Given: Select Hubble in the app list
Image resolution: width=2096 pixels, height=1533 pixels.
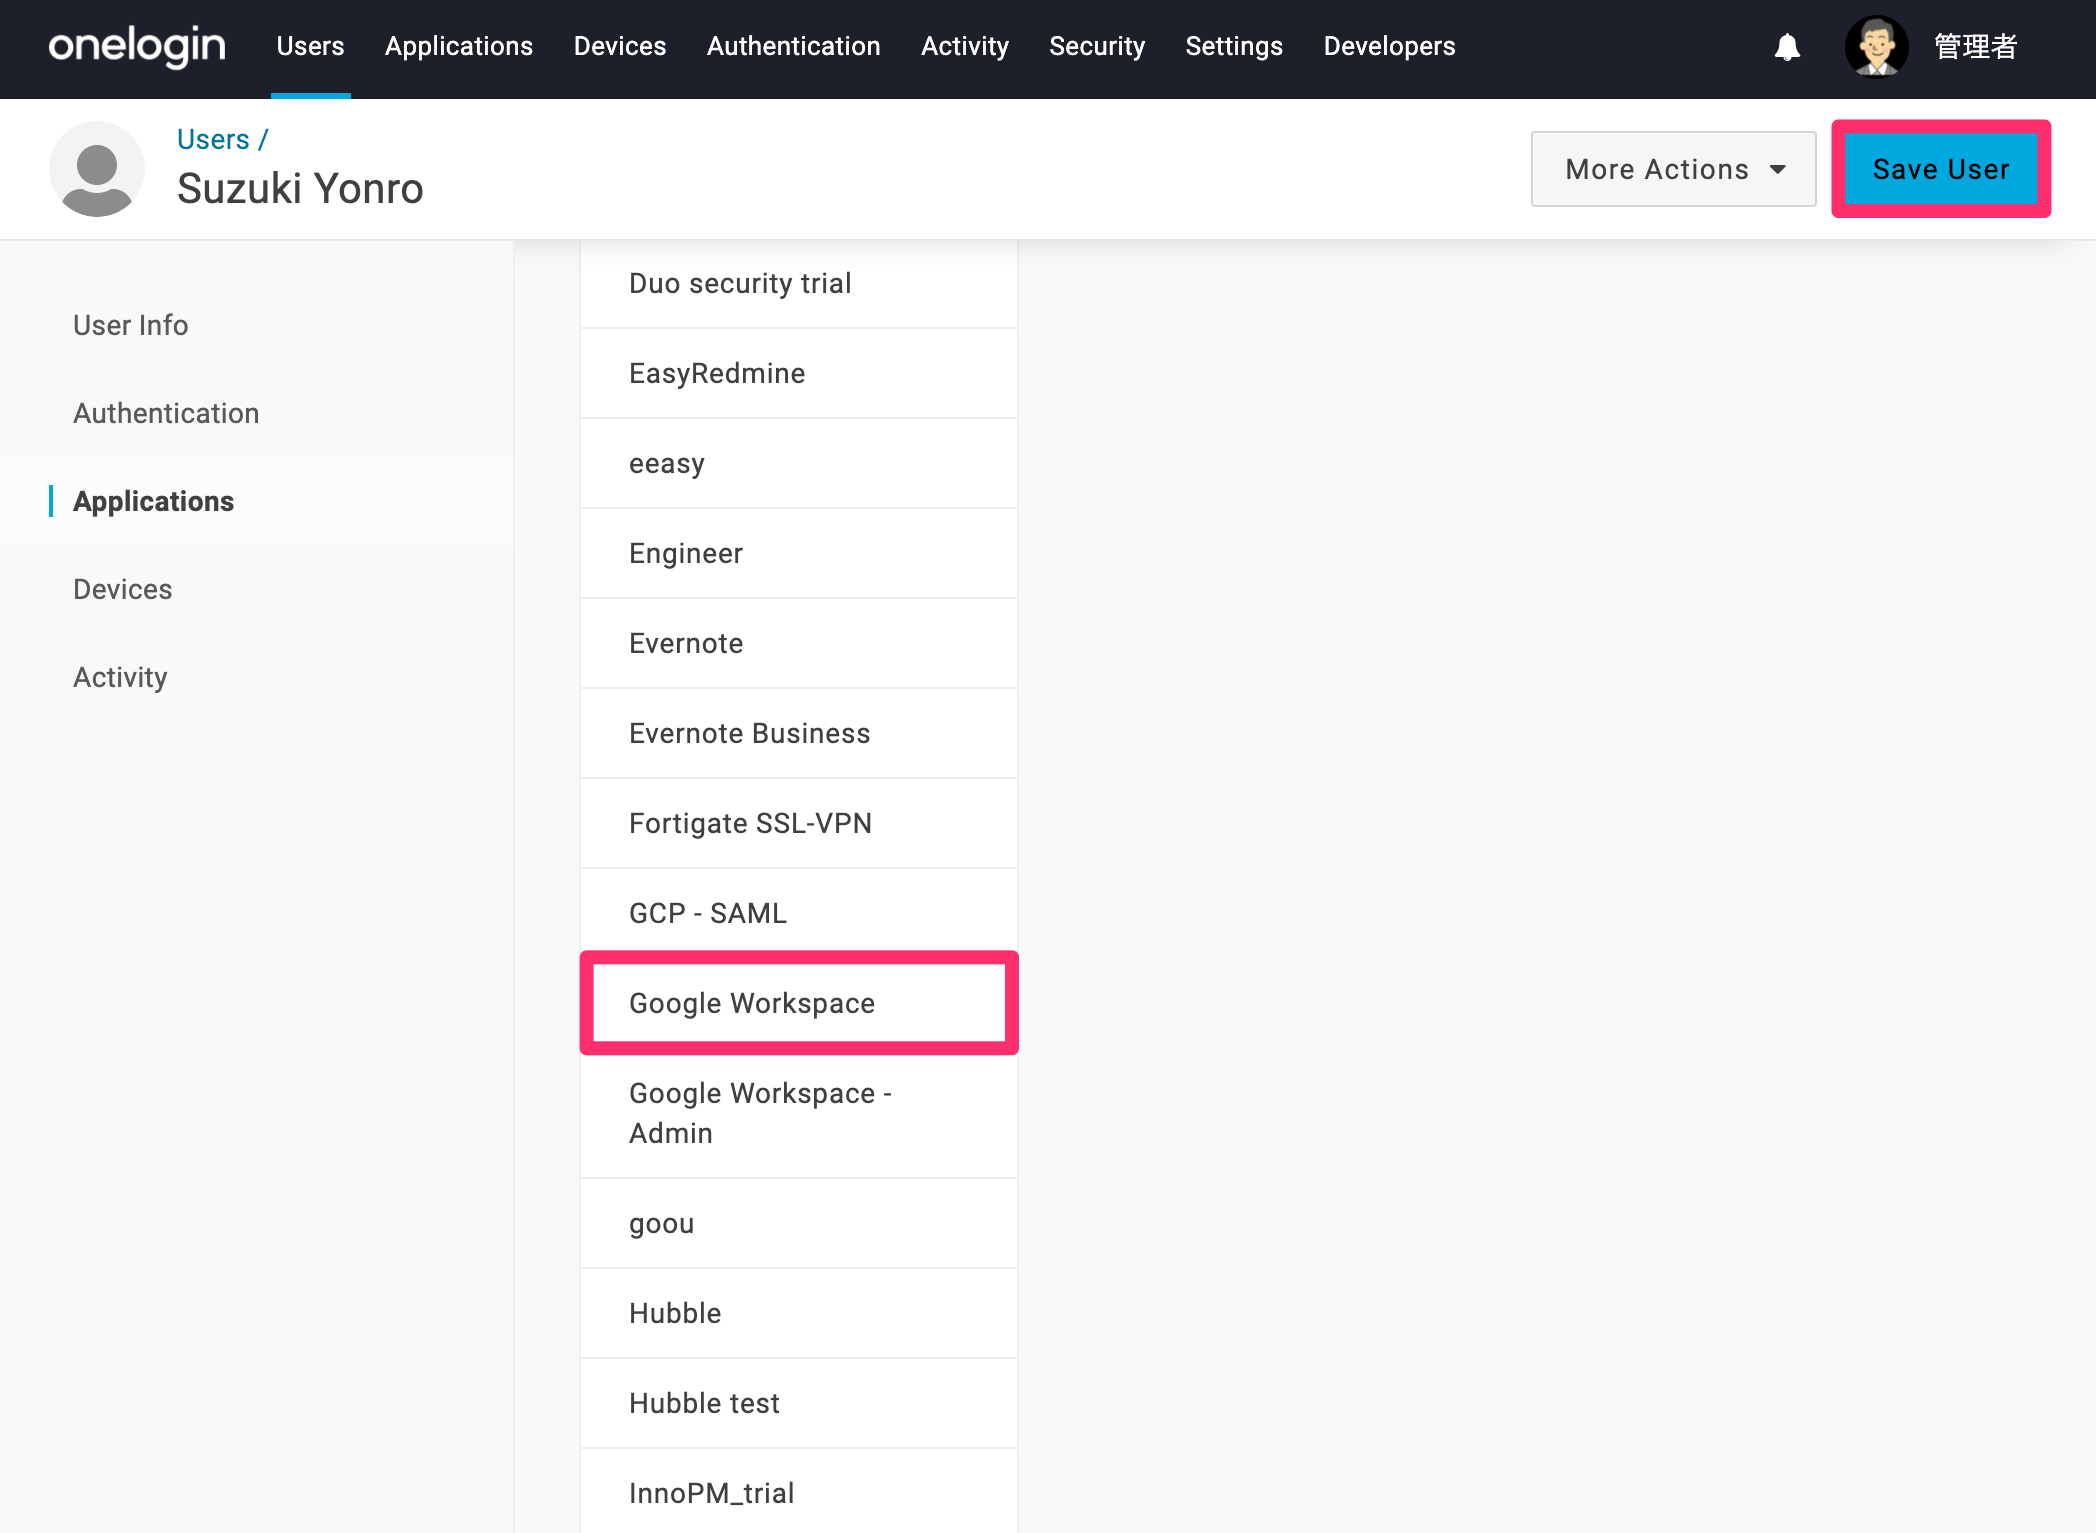Looking at the screenshot, I should (x=799, y=1313).
